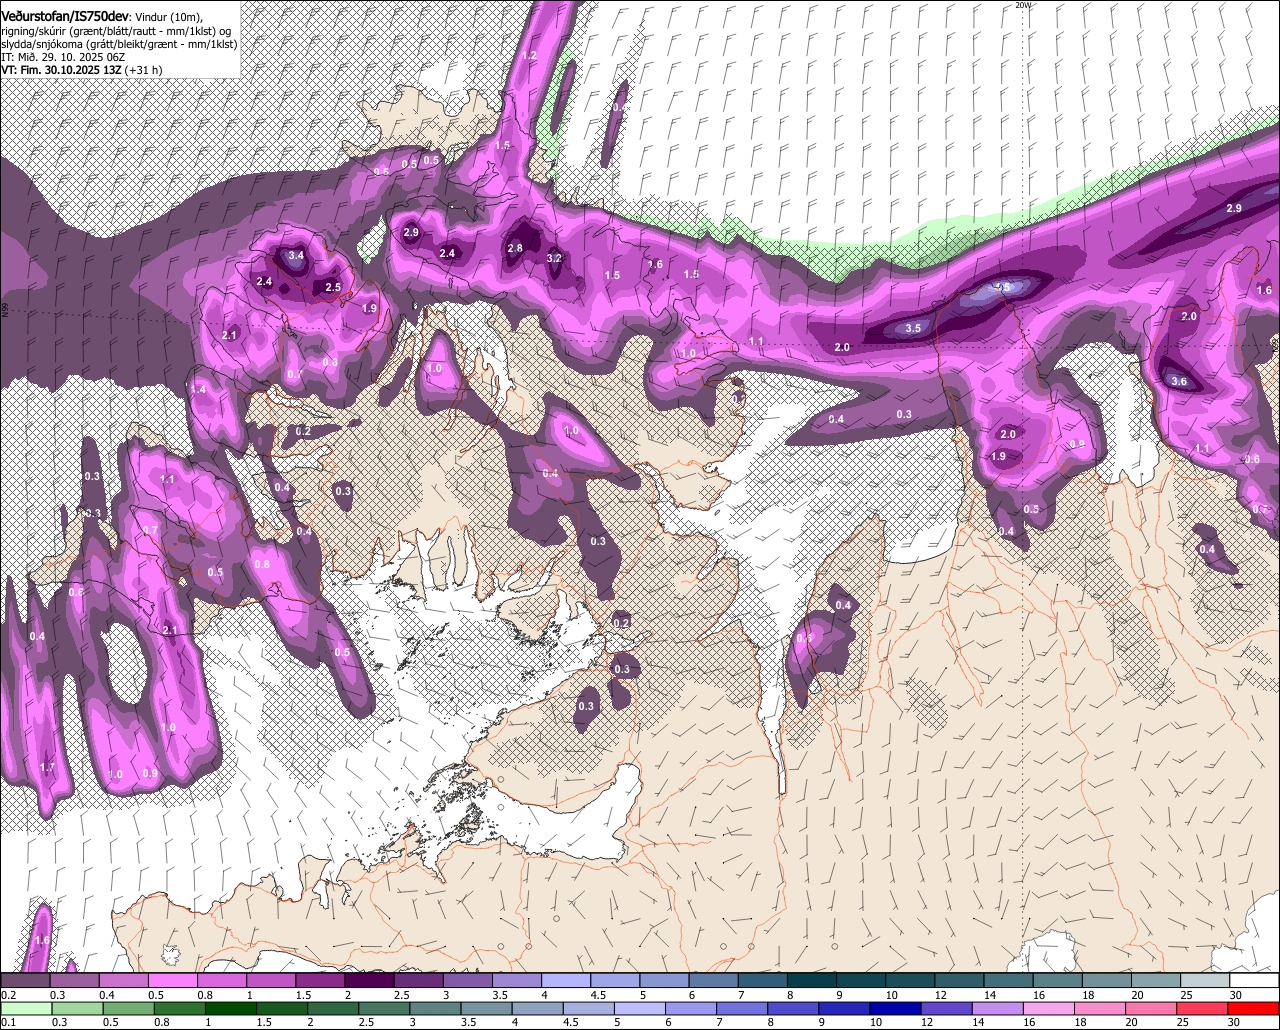This screenshot has width=1280, height=1030.
Task: Select the white swatch after the upper 30 label
Action: (1255, 980)
